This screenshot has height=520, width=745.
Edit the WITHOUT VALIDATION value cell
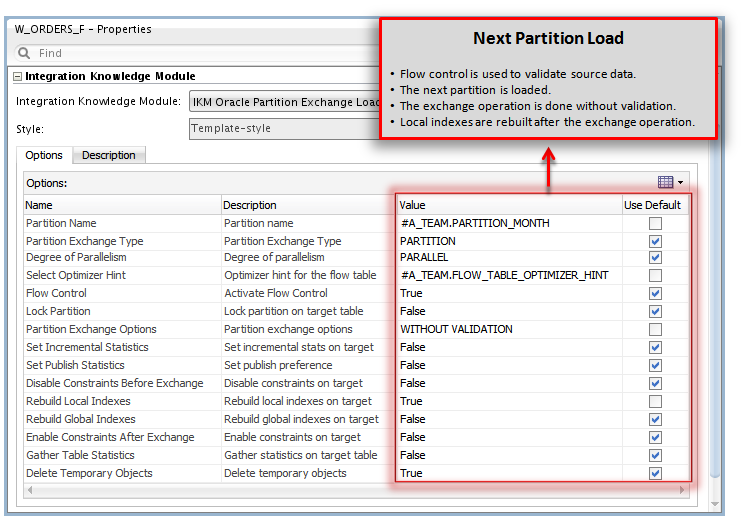point(457,329)
